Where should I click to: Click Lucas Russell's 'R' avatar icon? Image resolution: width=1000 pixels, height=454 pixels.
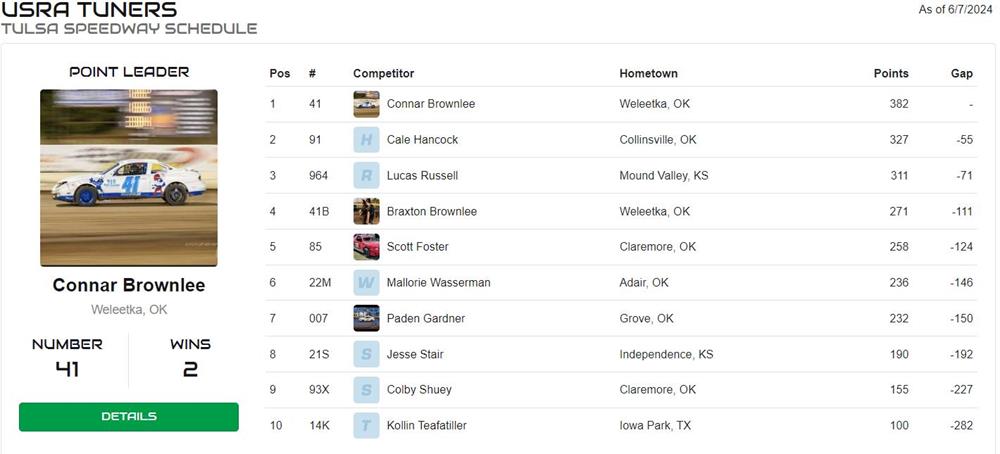(x=366, y=176)
